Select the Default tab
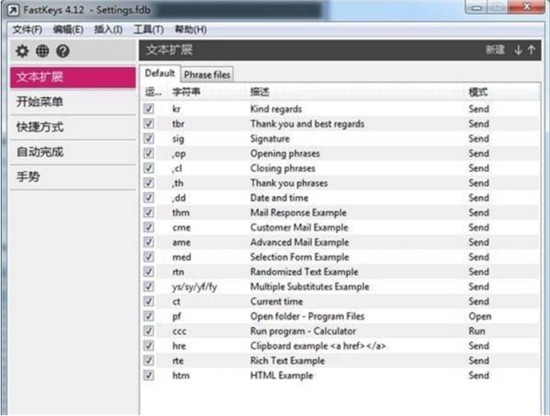 pos(160,73)
